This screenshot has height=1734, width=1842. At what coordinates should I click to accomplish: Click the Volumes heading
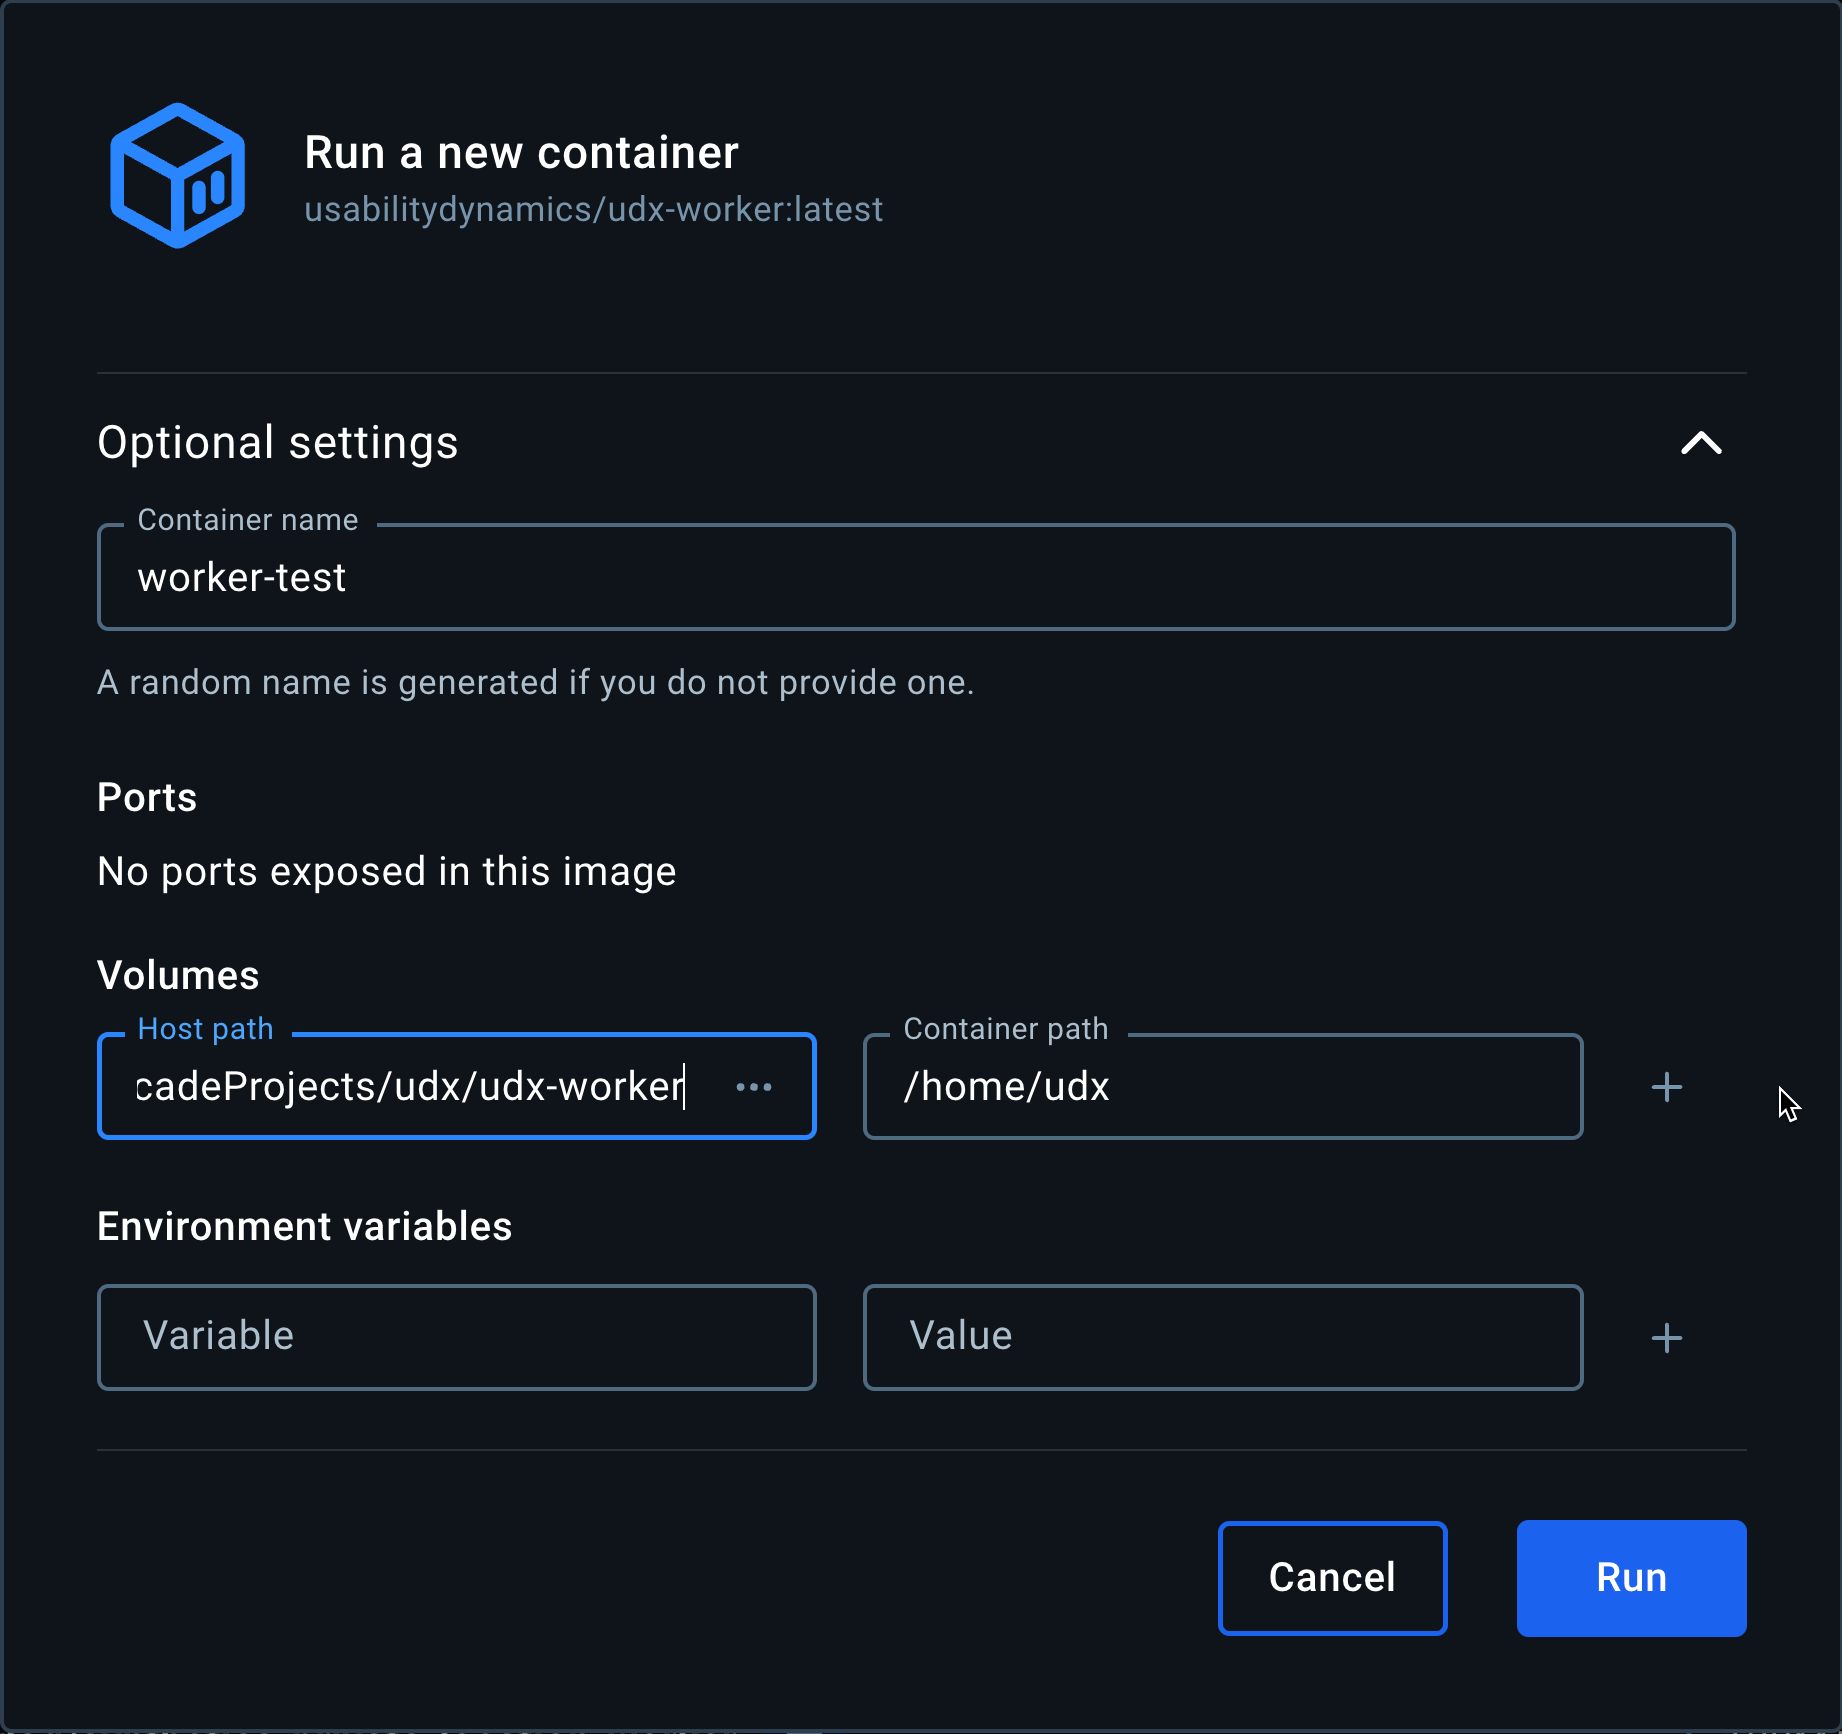coord(178,975)
